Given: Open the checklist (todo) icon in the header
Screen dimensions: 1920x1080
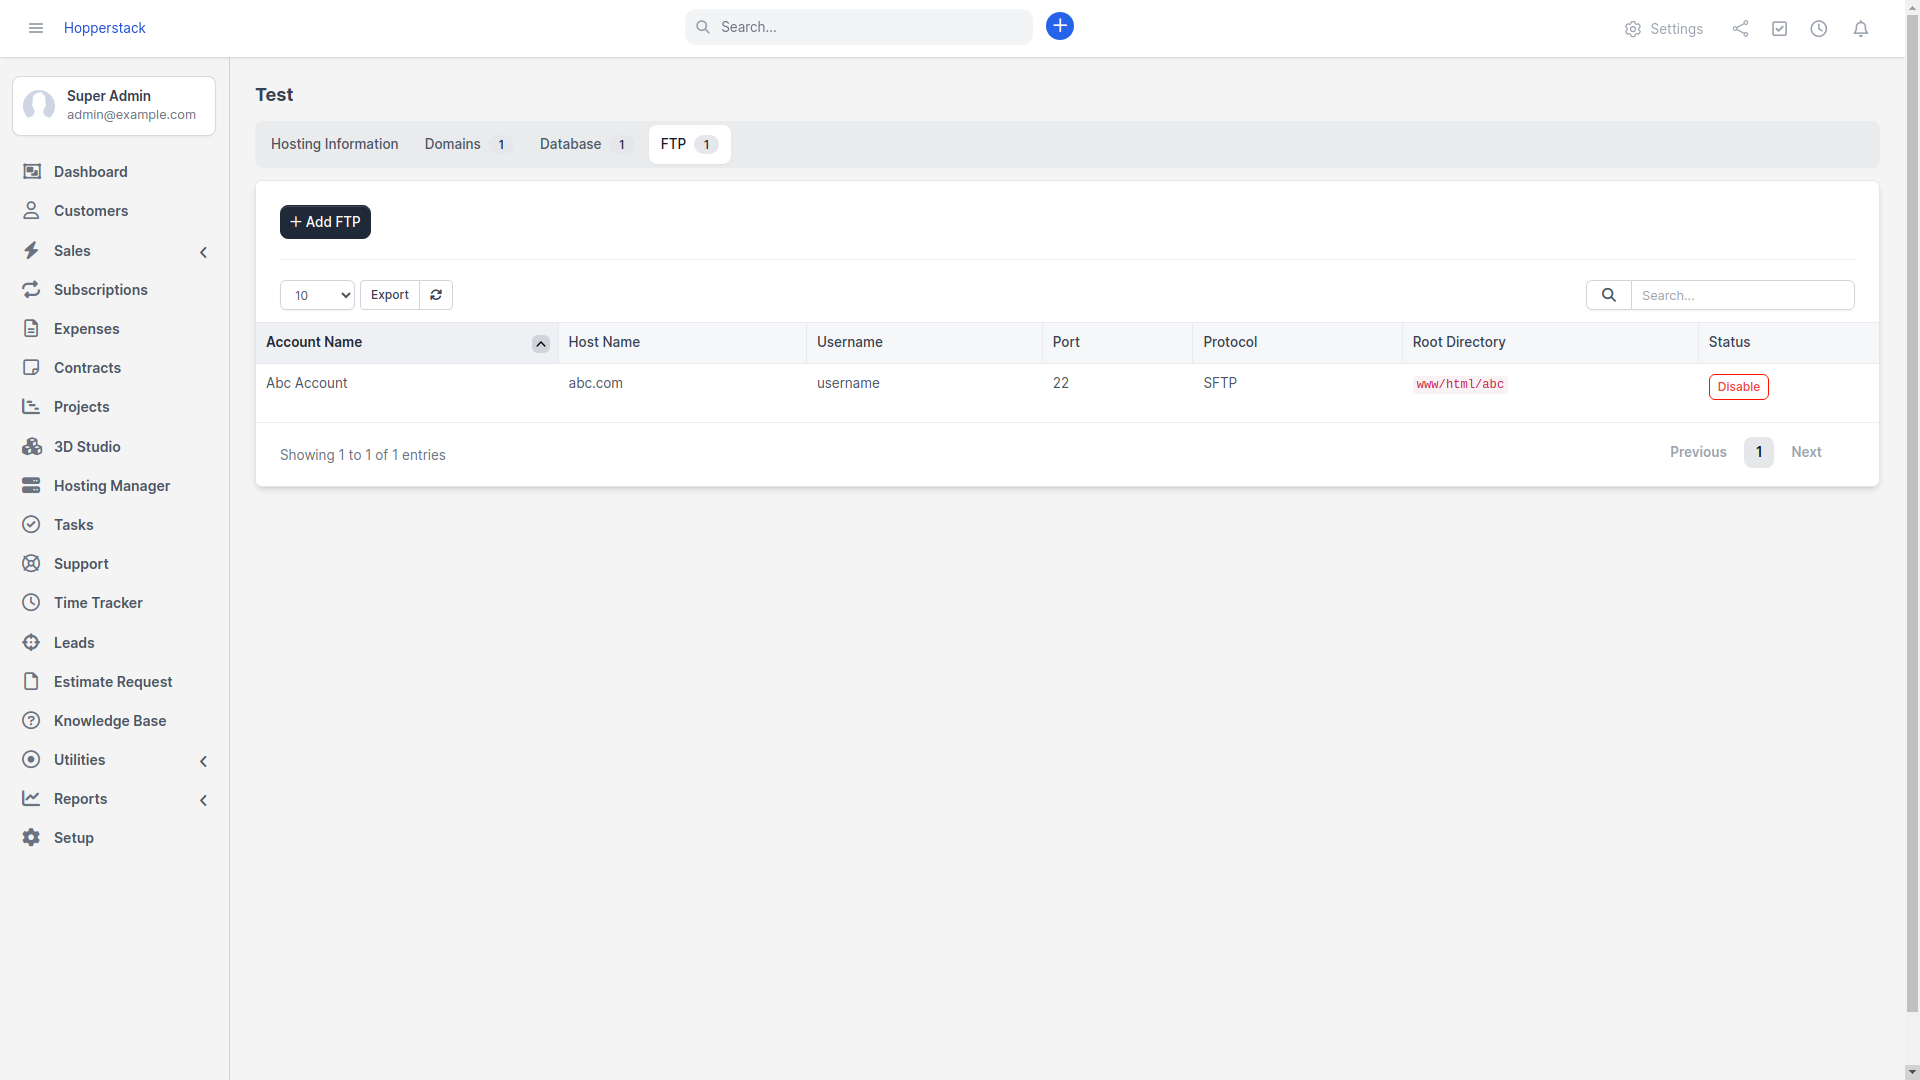Looking at the screenshot, I should (x=1779, y=29).
